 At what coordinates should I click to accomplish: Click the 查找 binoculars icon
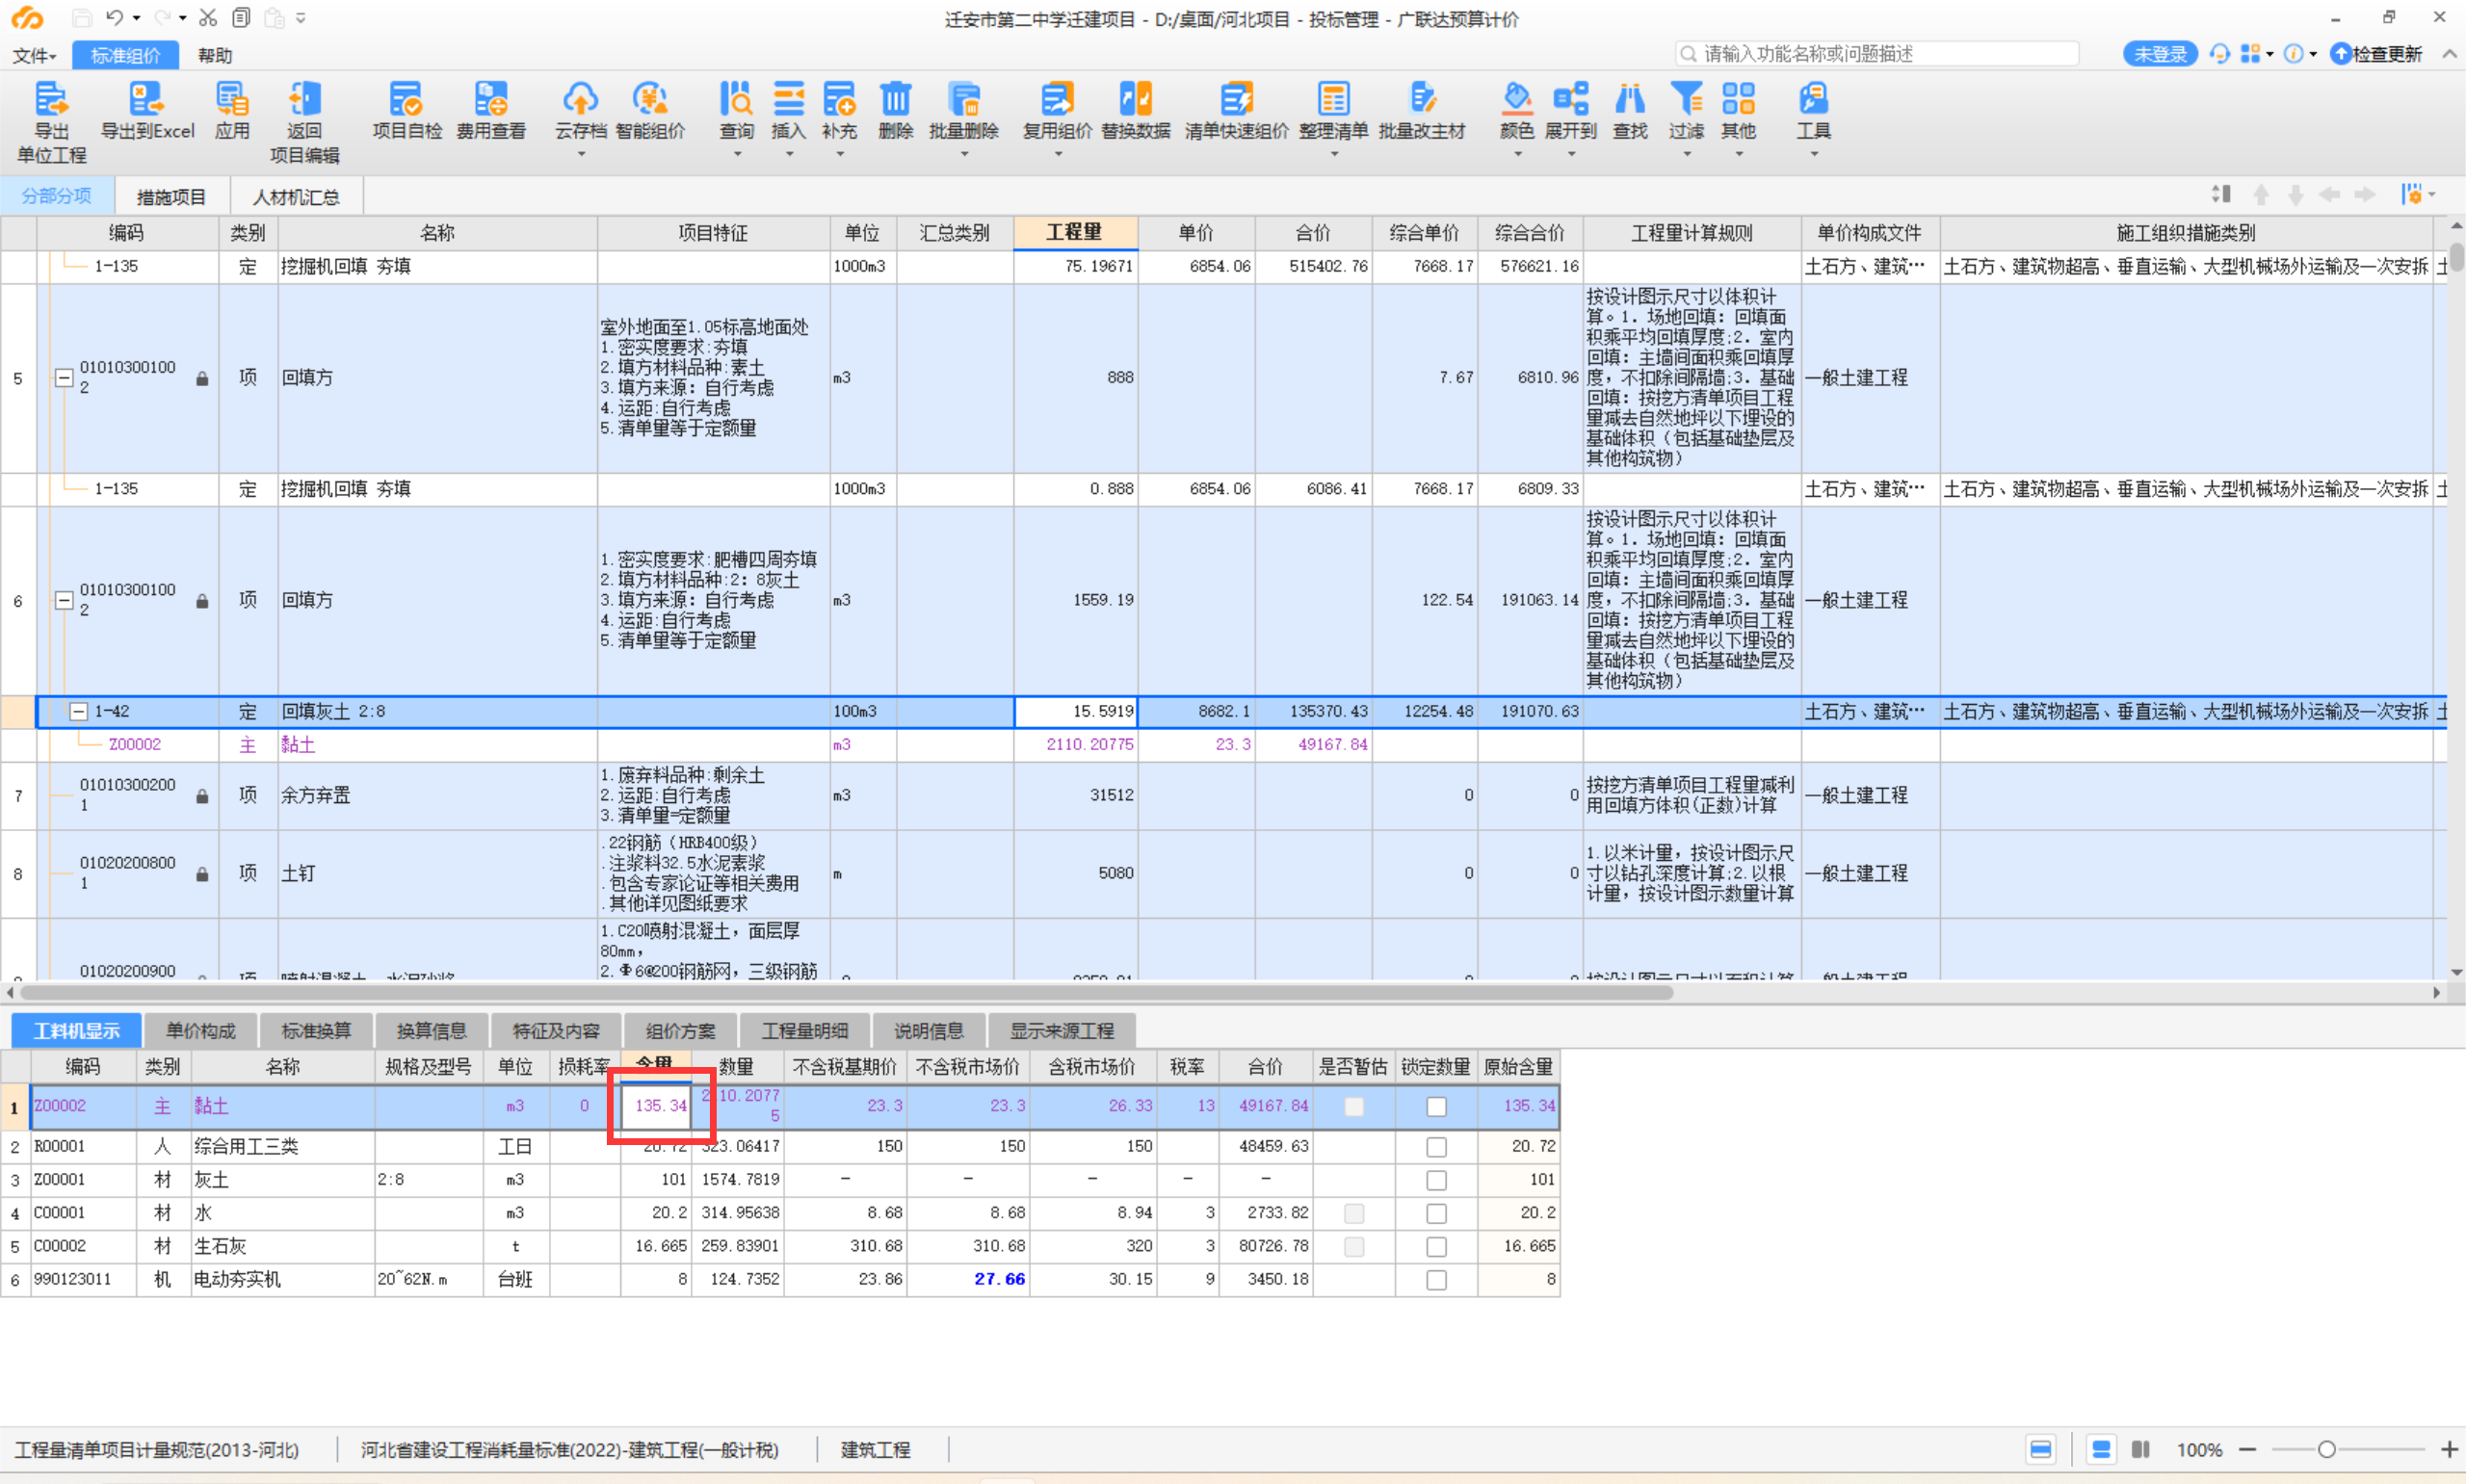point(1630,99)
